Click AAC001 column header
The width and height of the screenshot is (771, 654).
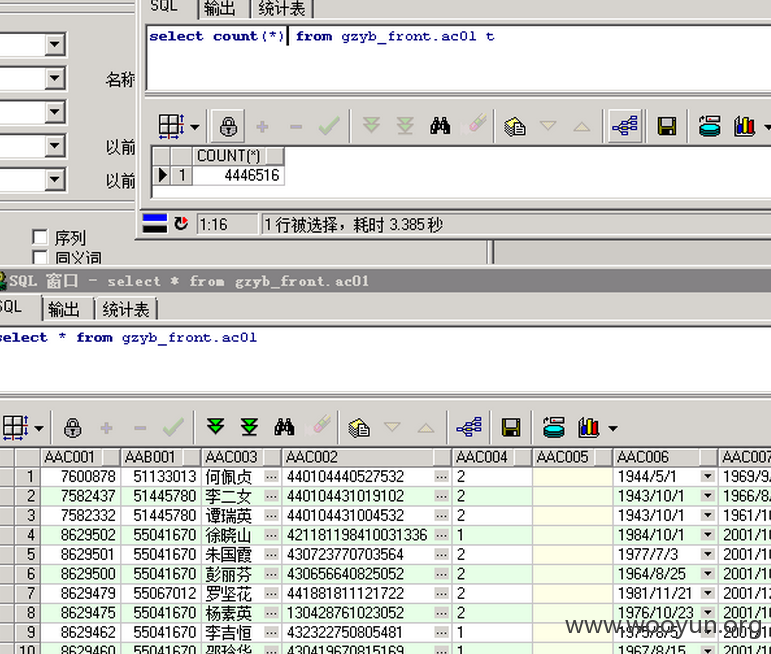point(80,457)
